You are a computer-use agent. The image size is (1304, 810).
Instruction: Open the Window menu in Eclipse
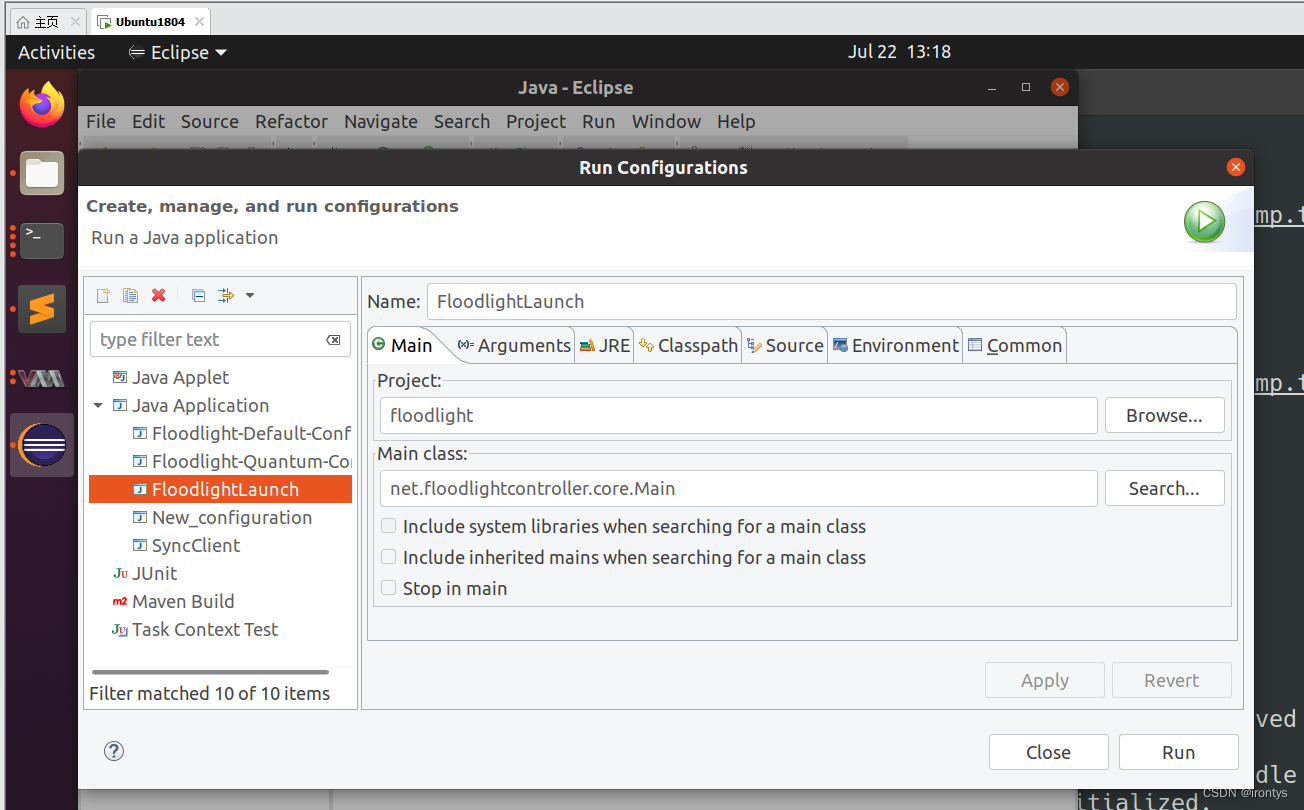666,121
